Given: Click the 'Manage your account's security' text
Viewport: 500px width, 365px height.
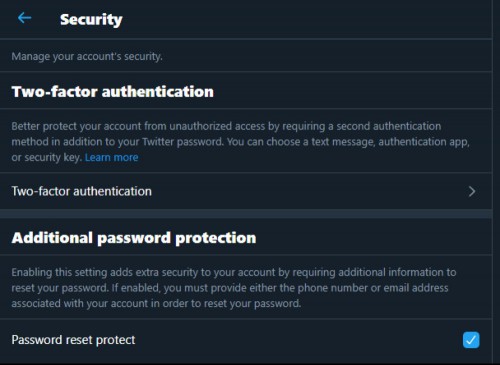Looking at the screenshot, I should [87, 56].
